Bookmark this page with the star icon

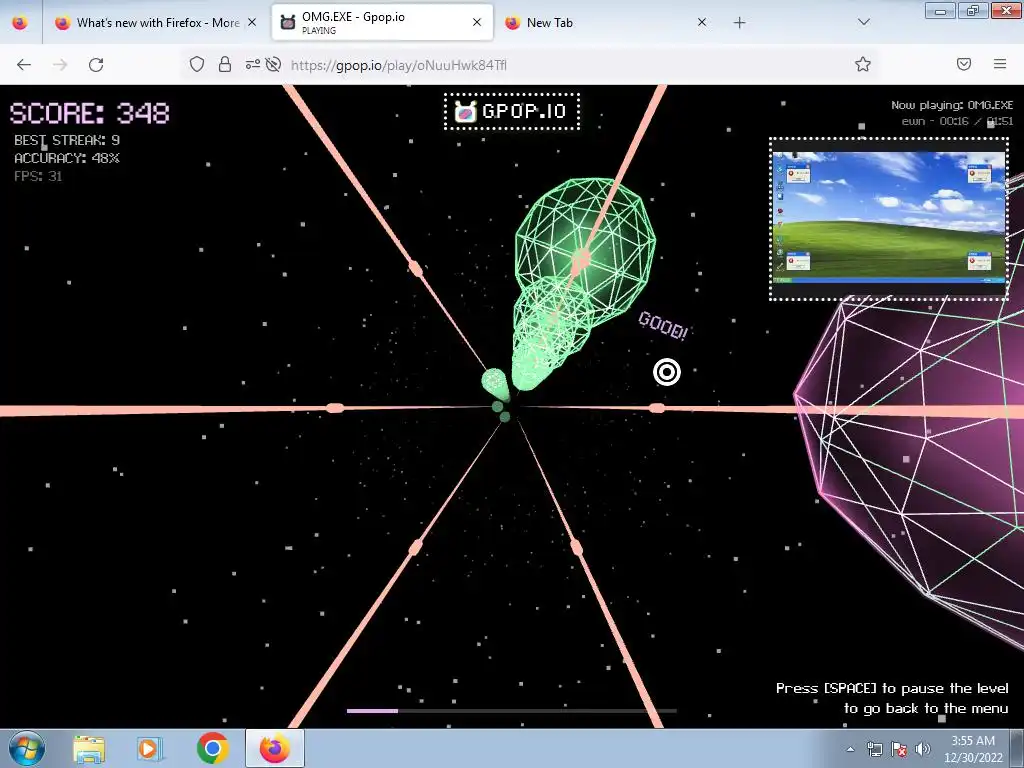coord(863,64)
